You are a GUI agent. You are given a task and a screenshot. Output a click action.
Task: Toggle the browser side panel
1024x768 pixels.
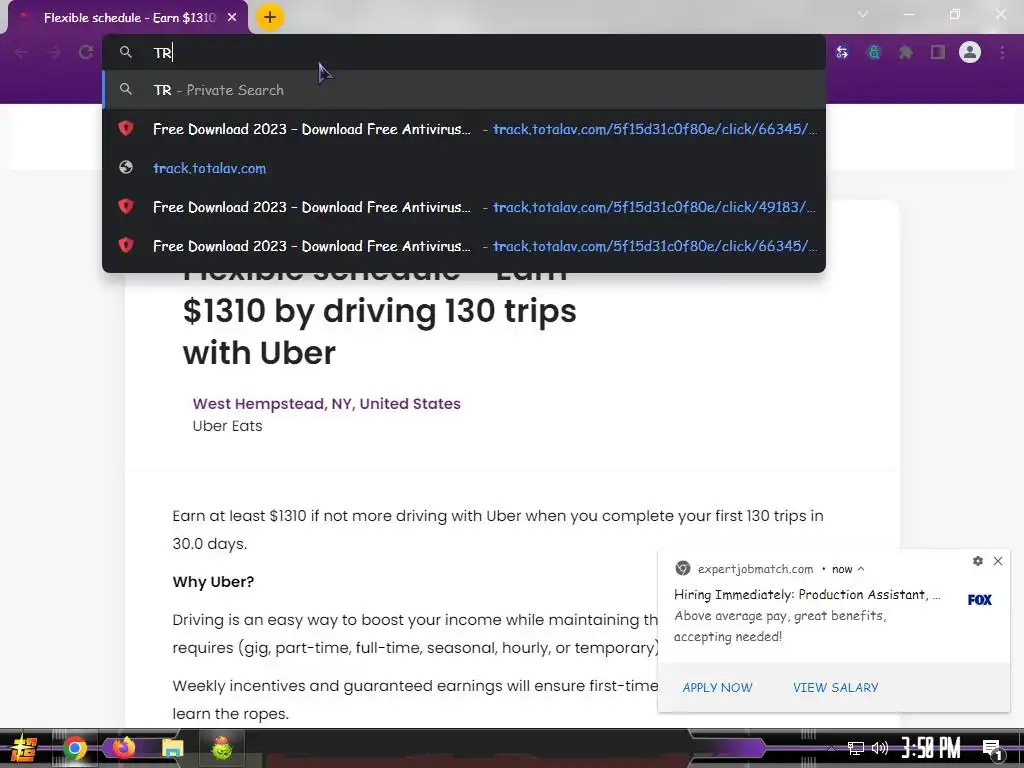click(x=938, y=52)
